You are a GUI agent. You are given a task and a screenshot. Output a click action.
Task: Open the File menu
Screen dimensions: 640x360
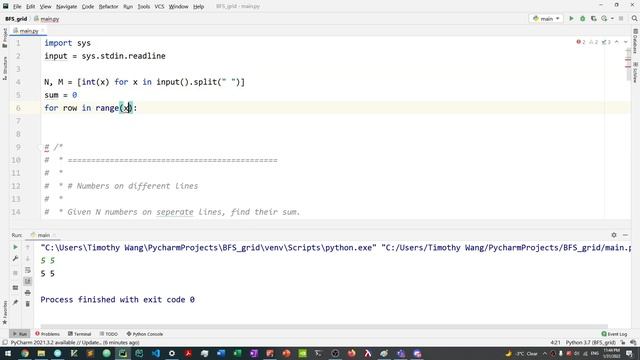pos(17,7)
